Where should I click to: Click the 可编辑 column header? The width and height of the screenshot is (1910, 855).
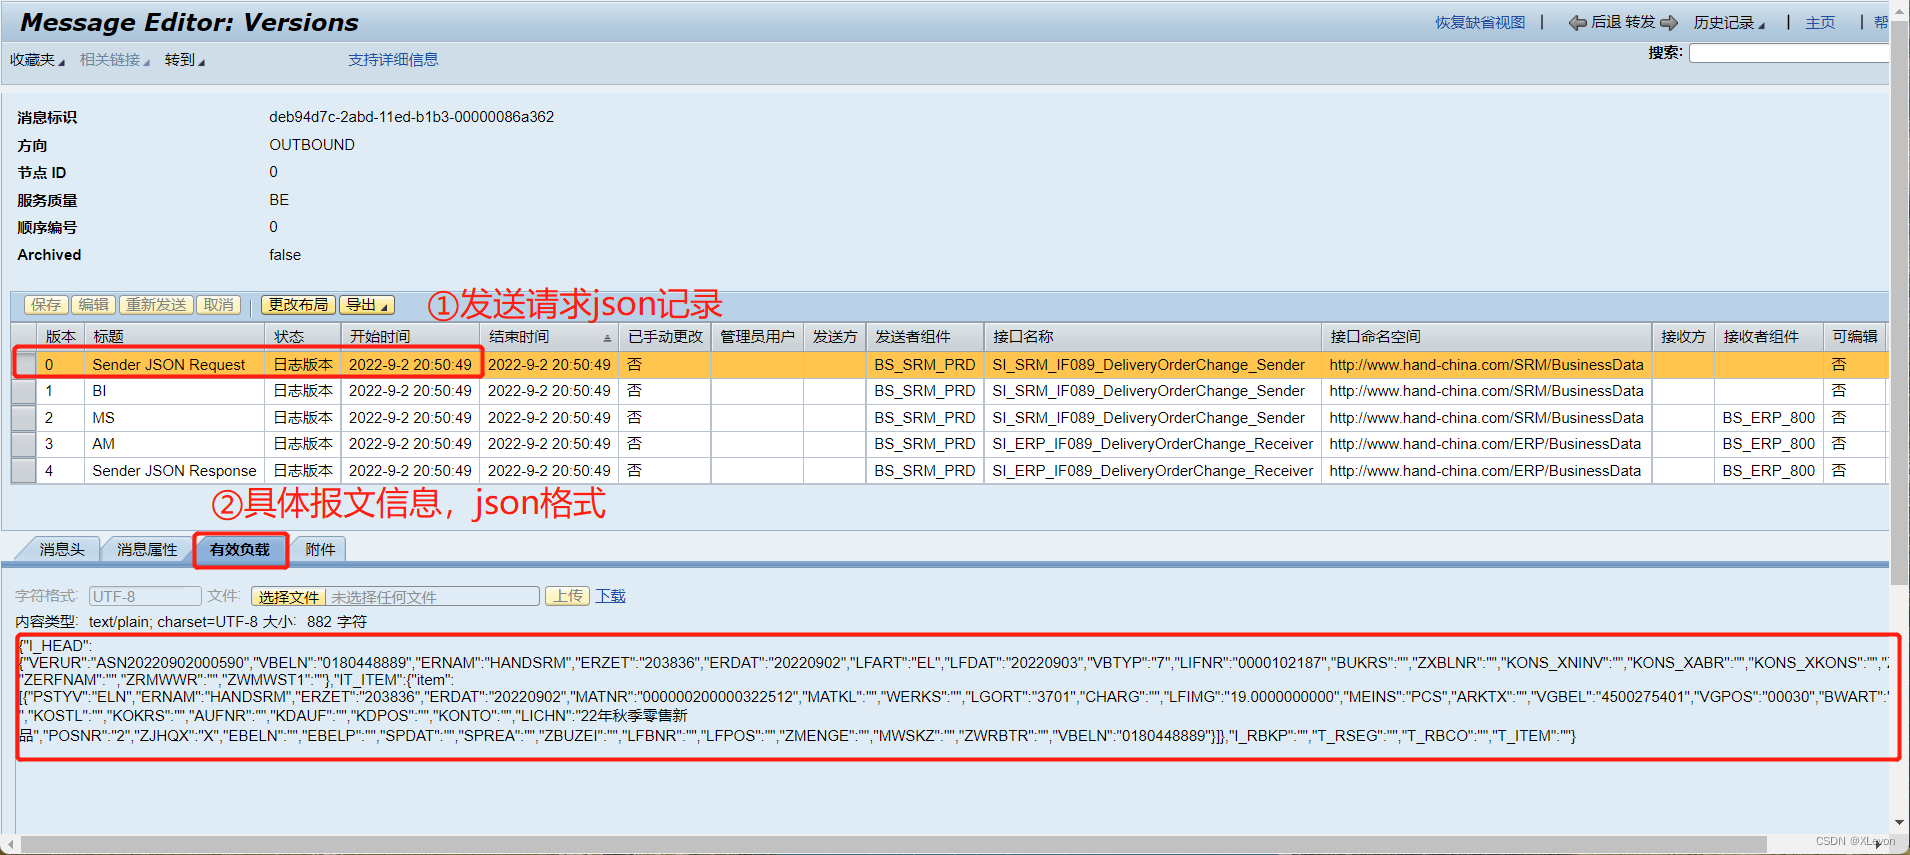coord(1855,337)
